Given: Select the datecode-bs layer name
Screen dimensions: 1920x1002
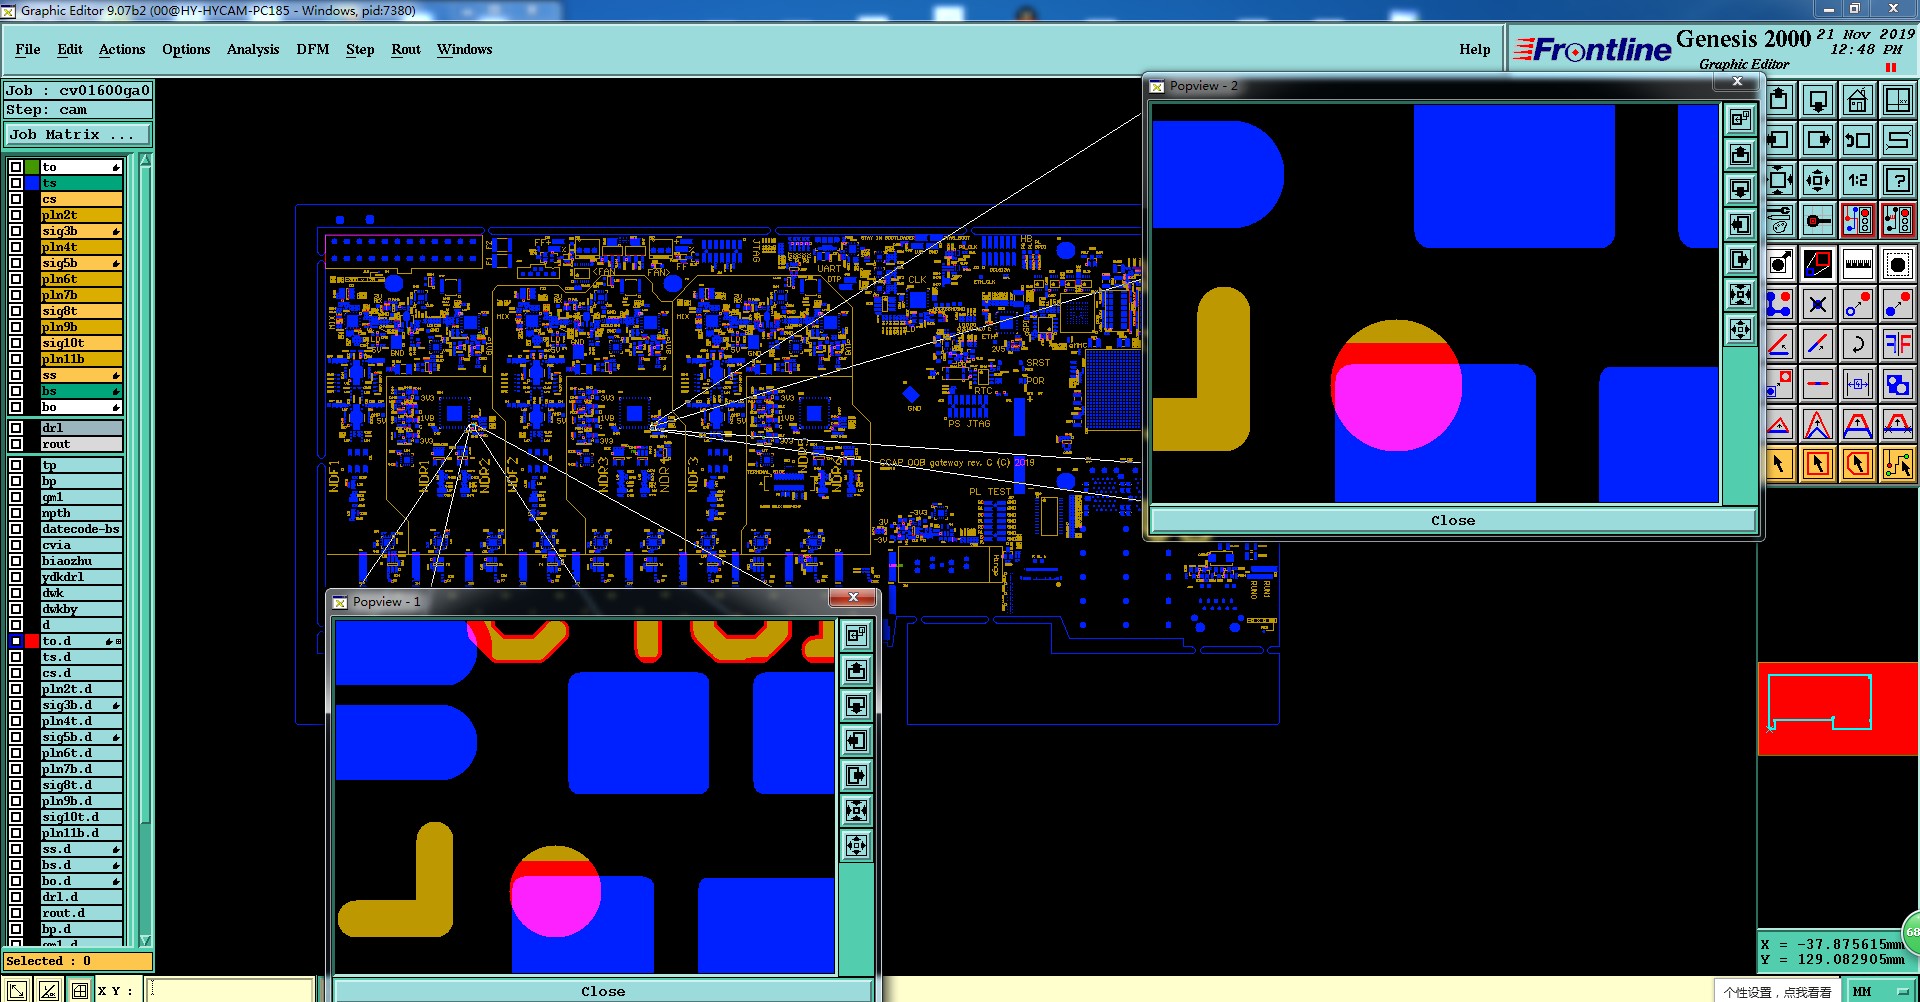Looking at the screenshot, I should [81, 529].
